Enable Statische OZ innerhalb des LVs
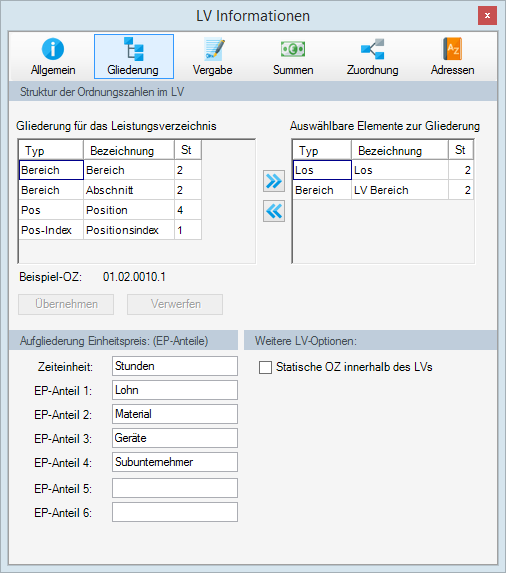Image resolution: width=506 pixels, height=573 pixels. (265, 367)
